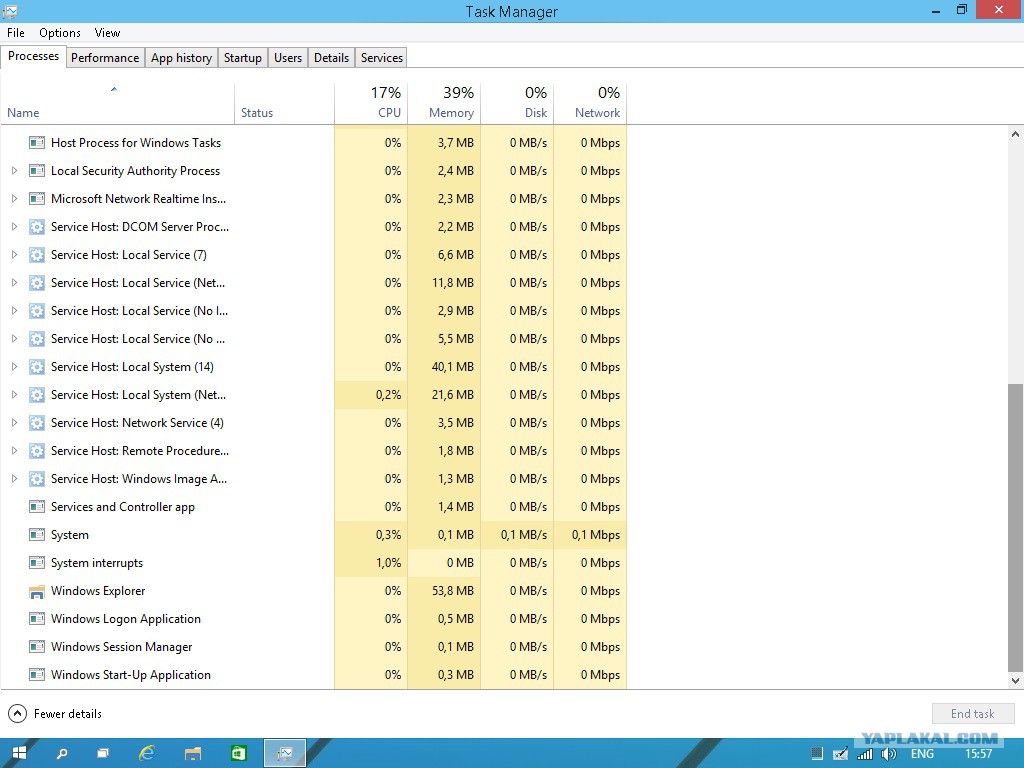The height and width of the screenshot is (768, 1024).
Task: Click the Service Host: Local System (14) gear icon
Action: click(37, 366)
